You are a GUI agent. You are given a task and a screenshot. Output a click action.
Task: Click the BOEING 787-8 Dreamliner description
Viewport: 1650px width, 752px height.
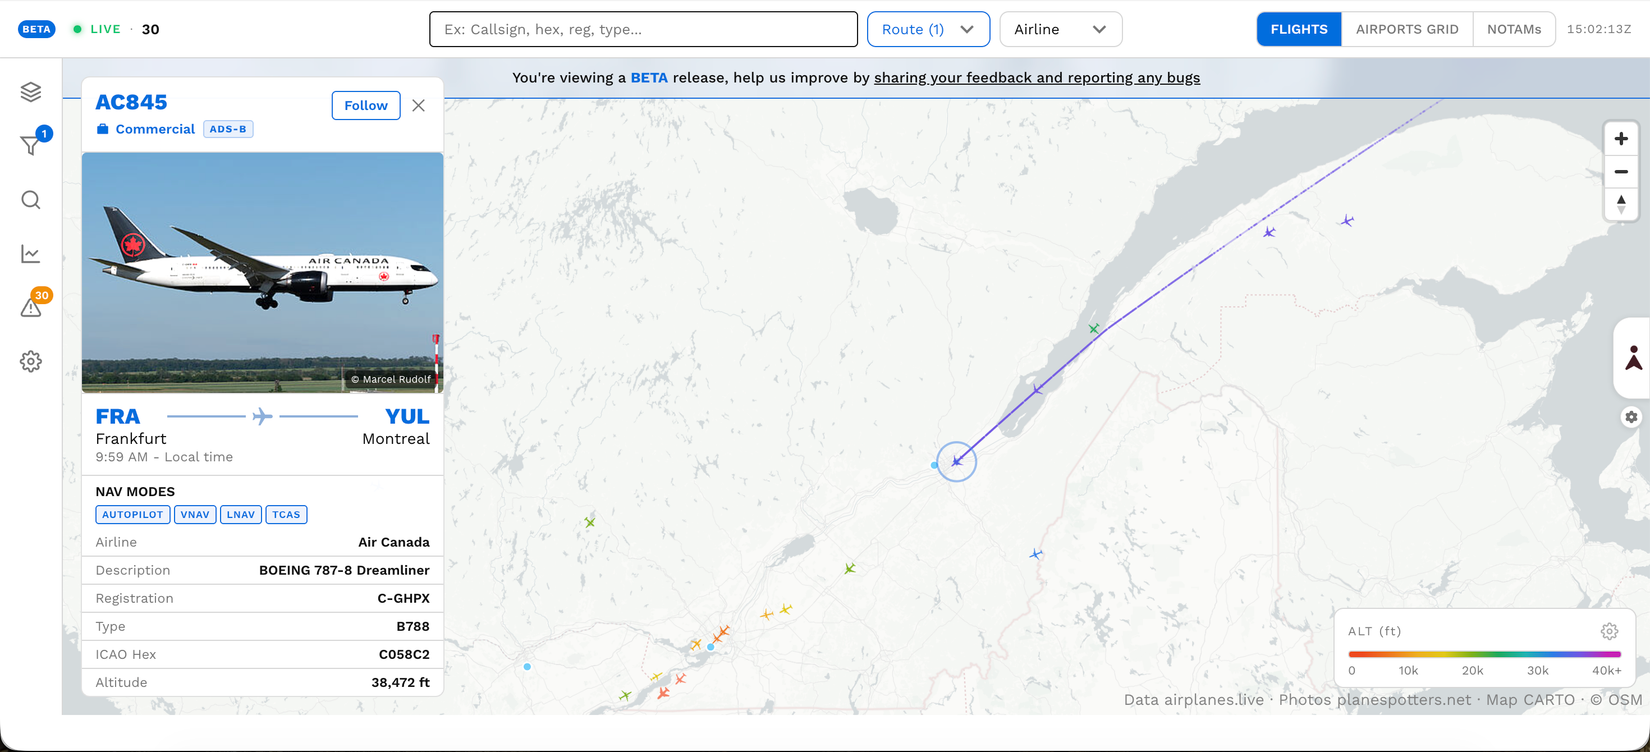coord(344,570)
